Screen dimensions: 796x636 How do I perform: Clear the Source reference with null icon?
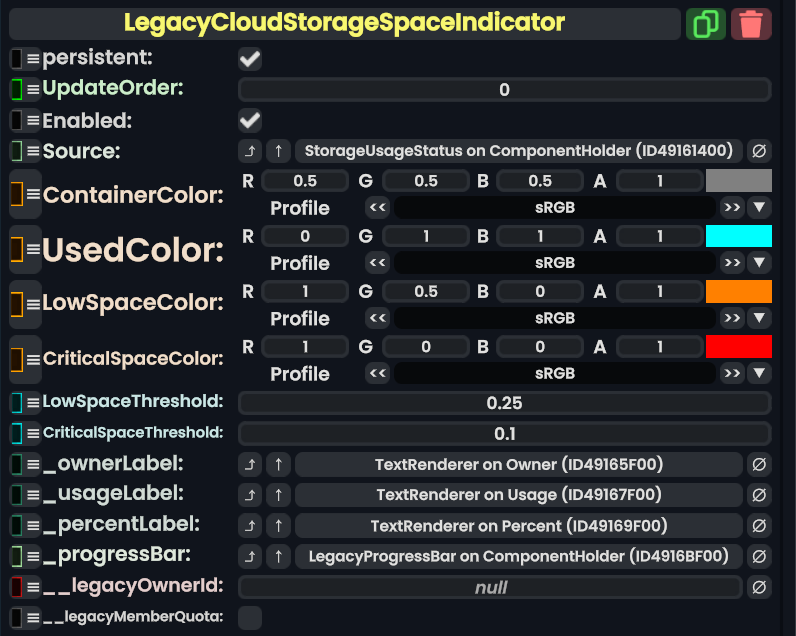coord(759,151)
